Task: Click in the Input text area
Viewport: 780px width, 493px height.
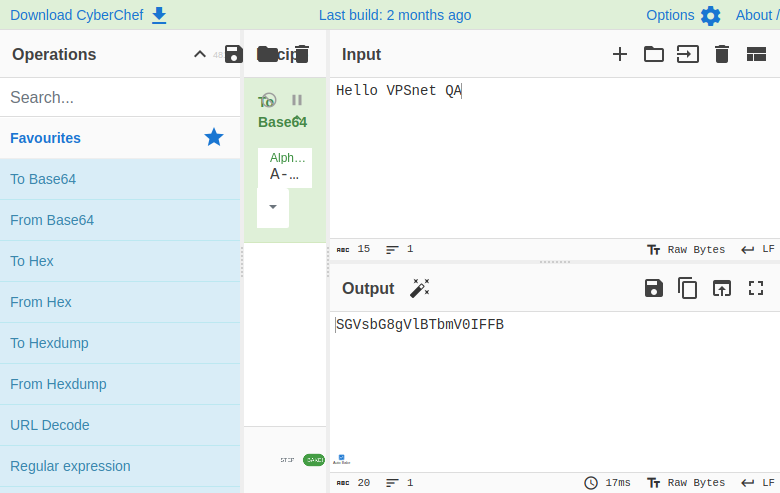Action: pos(555,158)
